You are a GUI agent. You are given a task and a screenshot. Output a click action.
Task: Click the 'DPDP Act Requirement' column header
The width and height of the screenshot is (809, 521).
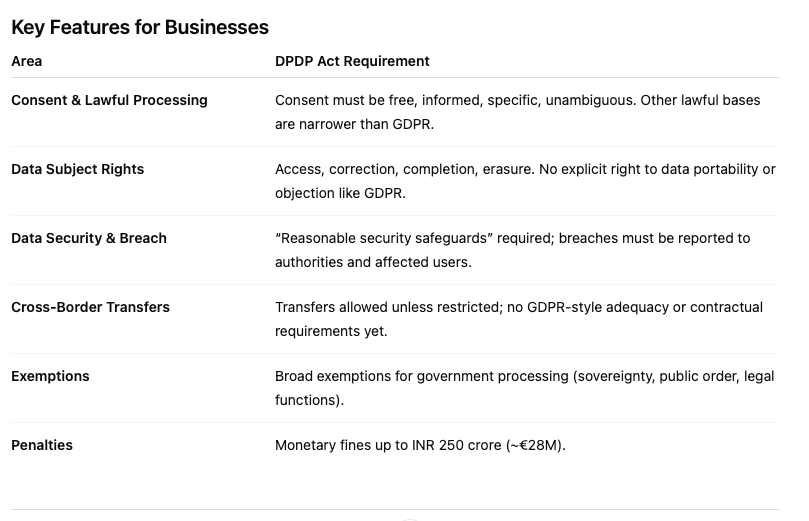[352, 61]
